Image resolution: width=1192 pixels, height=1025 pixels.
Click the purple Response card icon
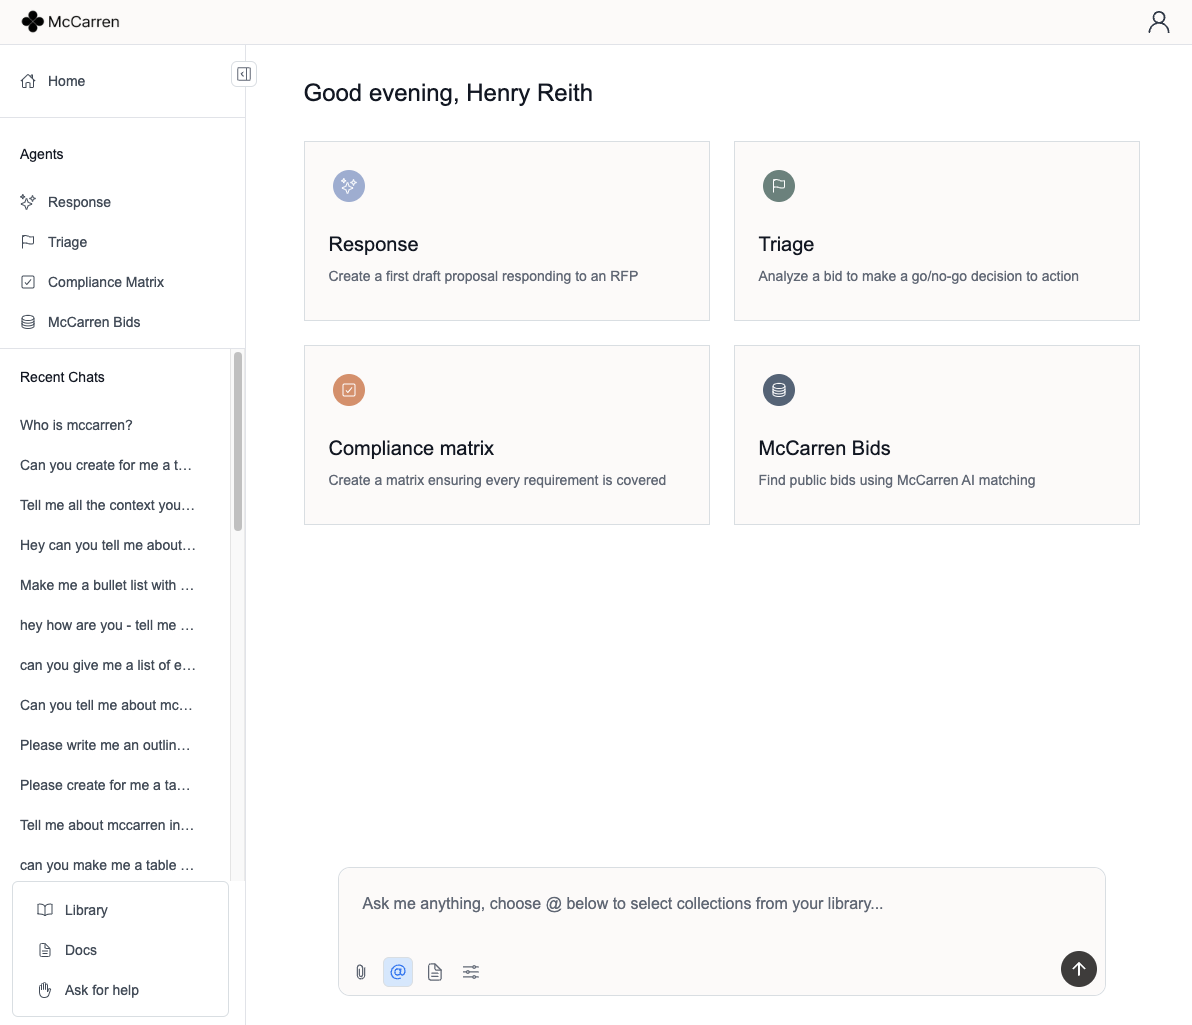349,186
